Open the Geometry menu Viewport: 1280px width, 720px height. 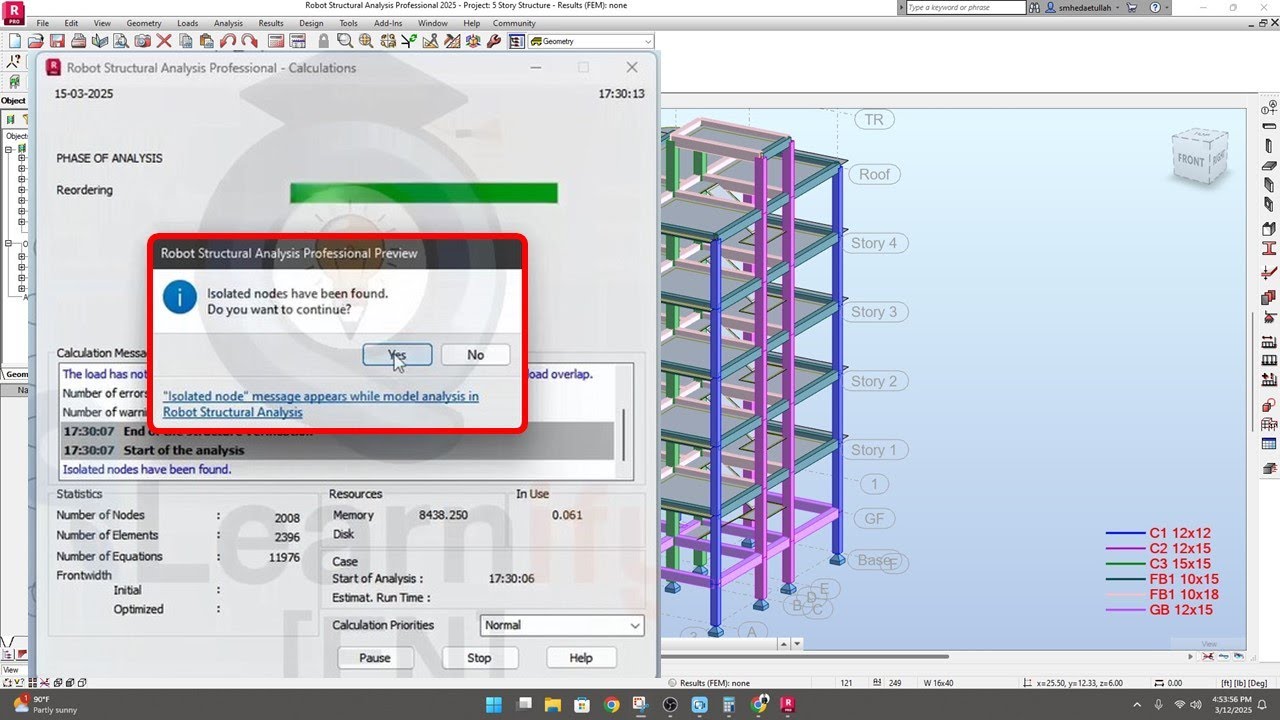tap(144, 23)
